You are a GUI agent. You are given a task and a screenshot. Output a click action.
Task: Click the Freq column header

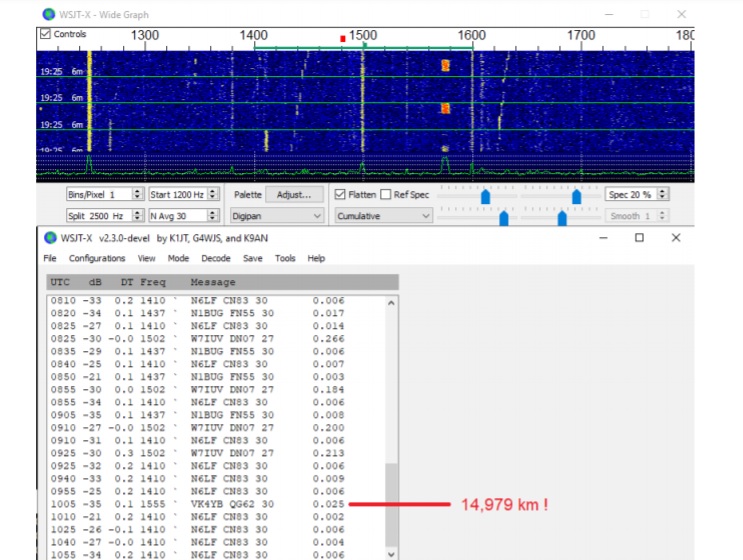click(x=153, y=282)
